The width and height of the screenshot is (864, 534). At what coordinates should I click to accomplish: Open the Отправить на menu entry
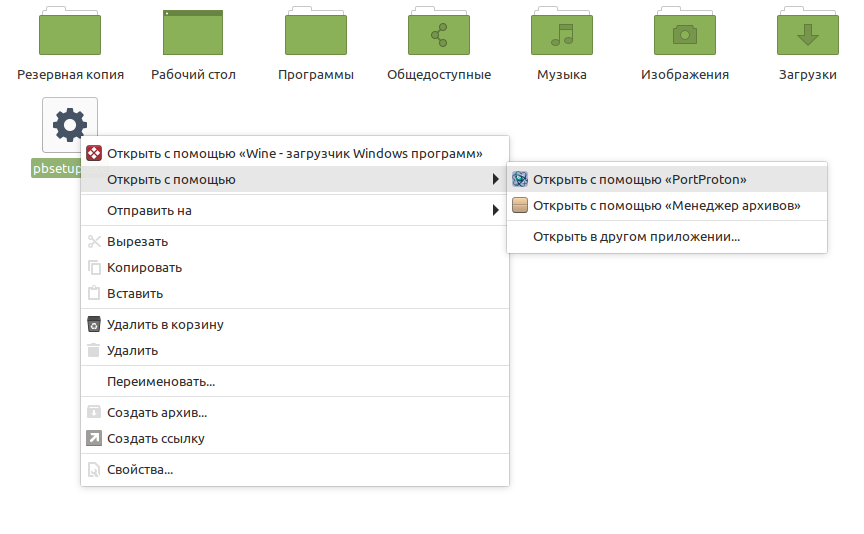click(295, 210)
